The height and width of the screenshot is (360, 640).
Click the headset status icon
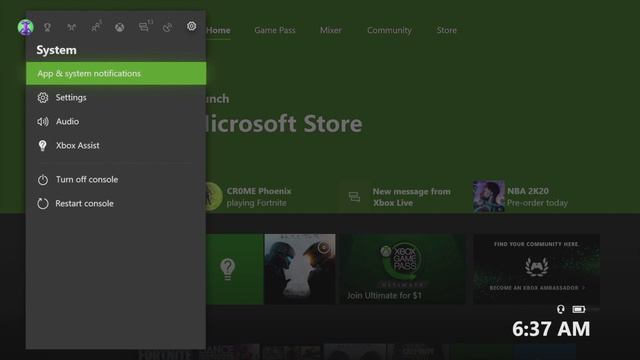(x=561, y=309)
